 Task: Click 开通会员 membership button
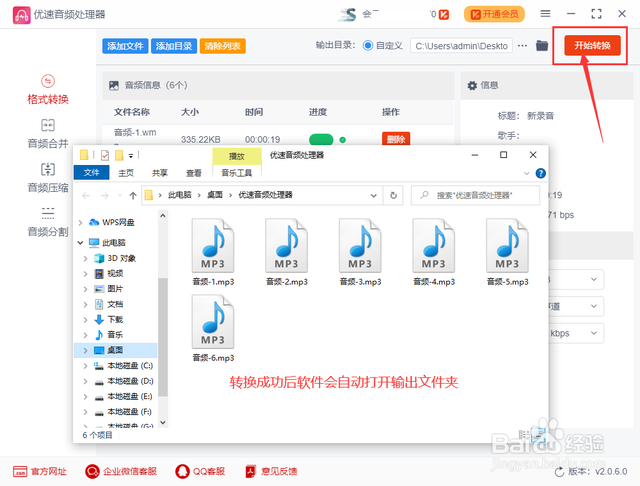(x=494, y=14)
